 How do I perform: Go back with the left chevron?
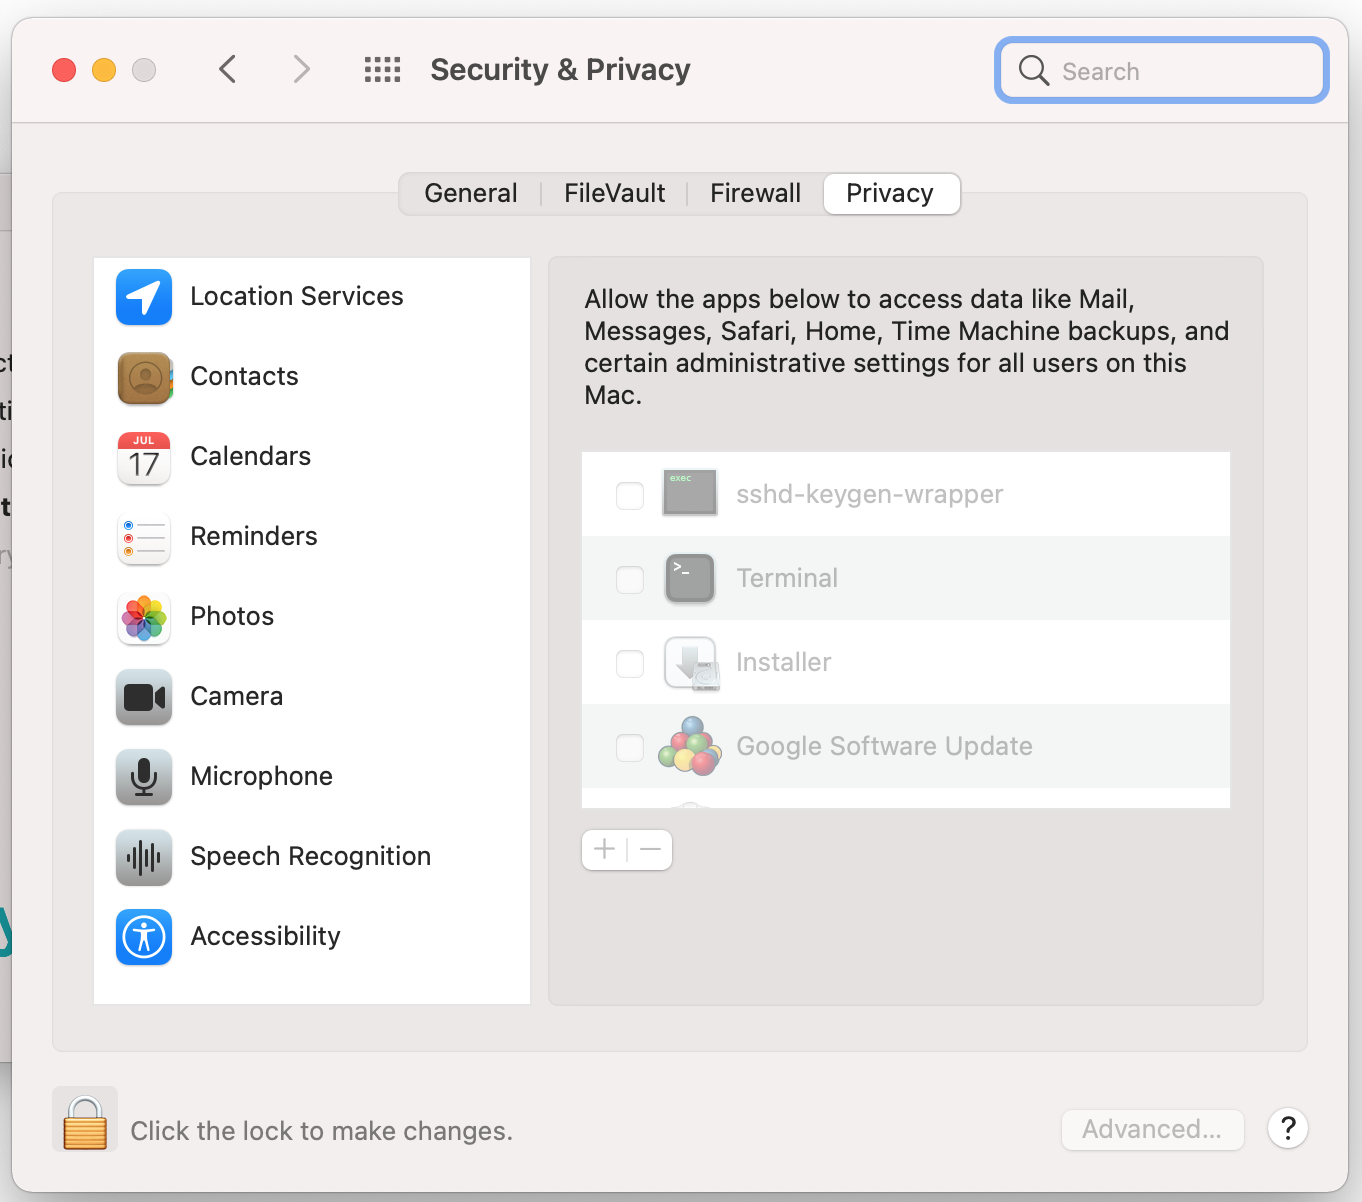pos(228,70)
